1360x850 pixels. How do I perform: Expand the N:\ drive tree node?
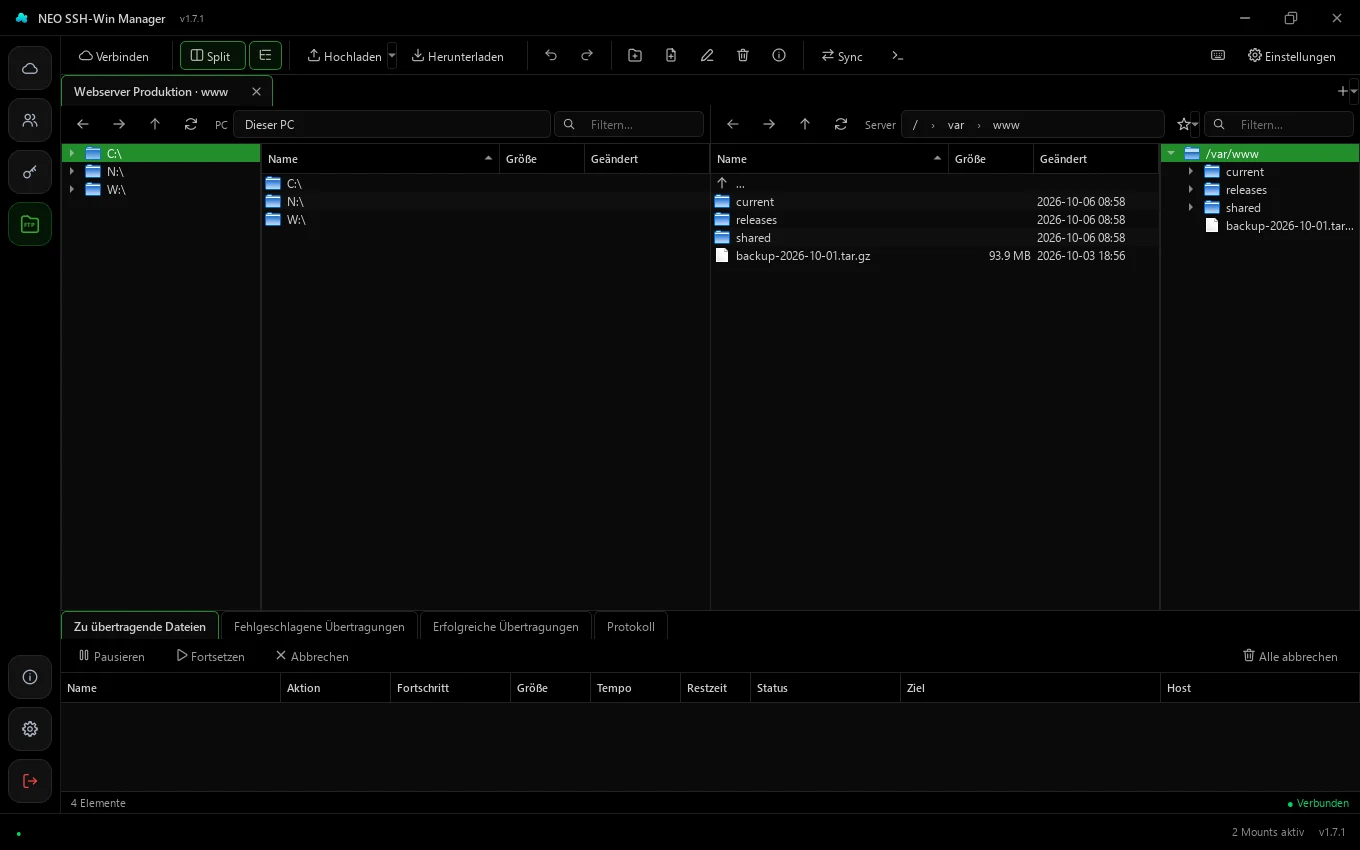72,172
